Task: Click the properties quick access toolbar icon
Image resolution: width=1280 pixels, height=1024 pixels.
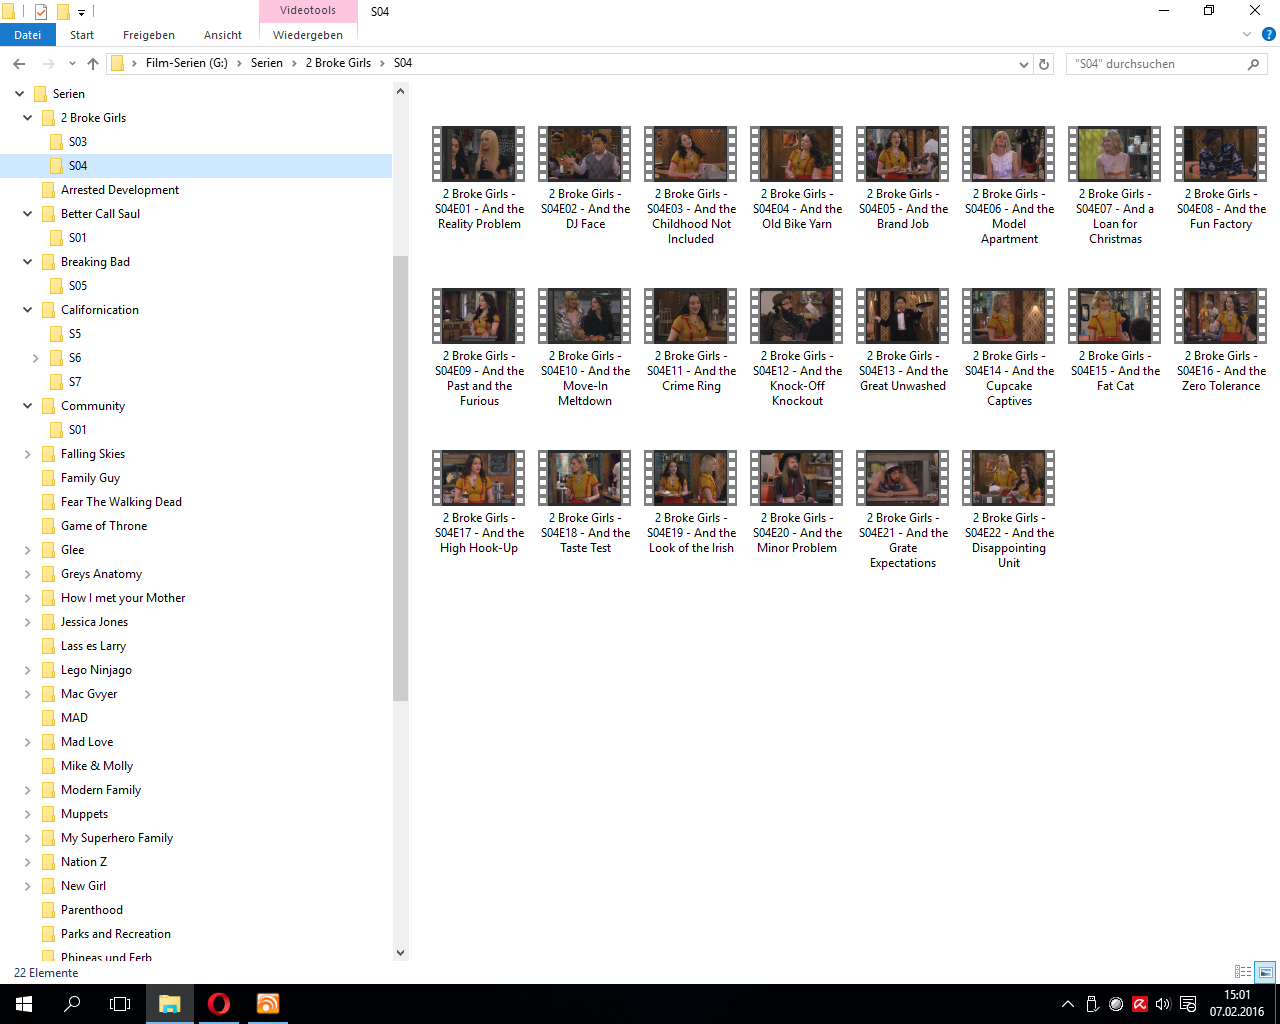Action: coord(41,12)
